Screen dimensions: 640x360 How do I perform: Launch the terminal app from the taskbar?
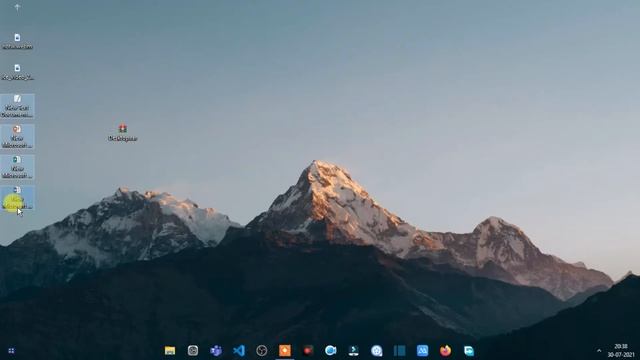[353, 350]
